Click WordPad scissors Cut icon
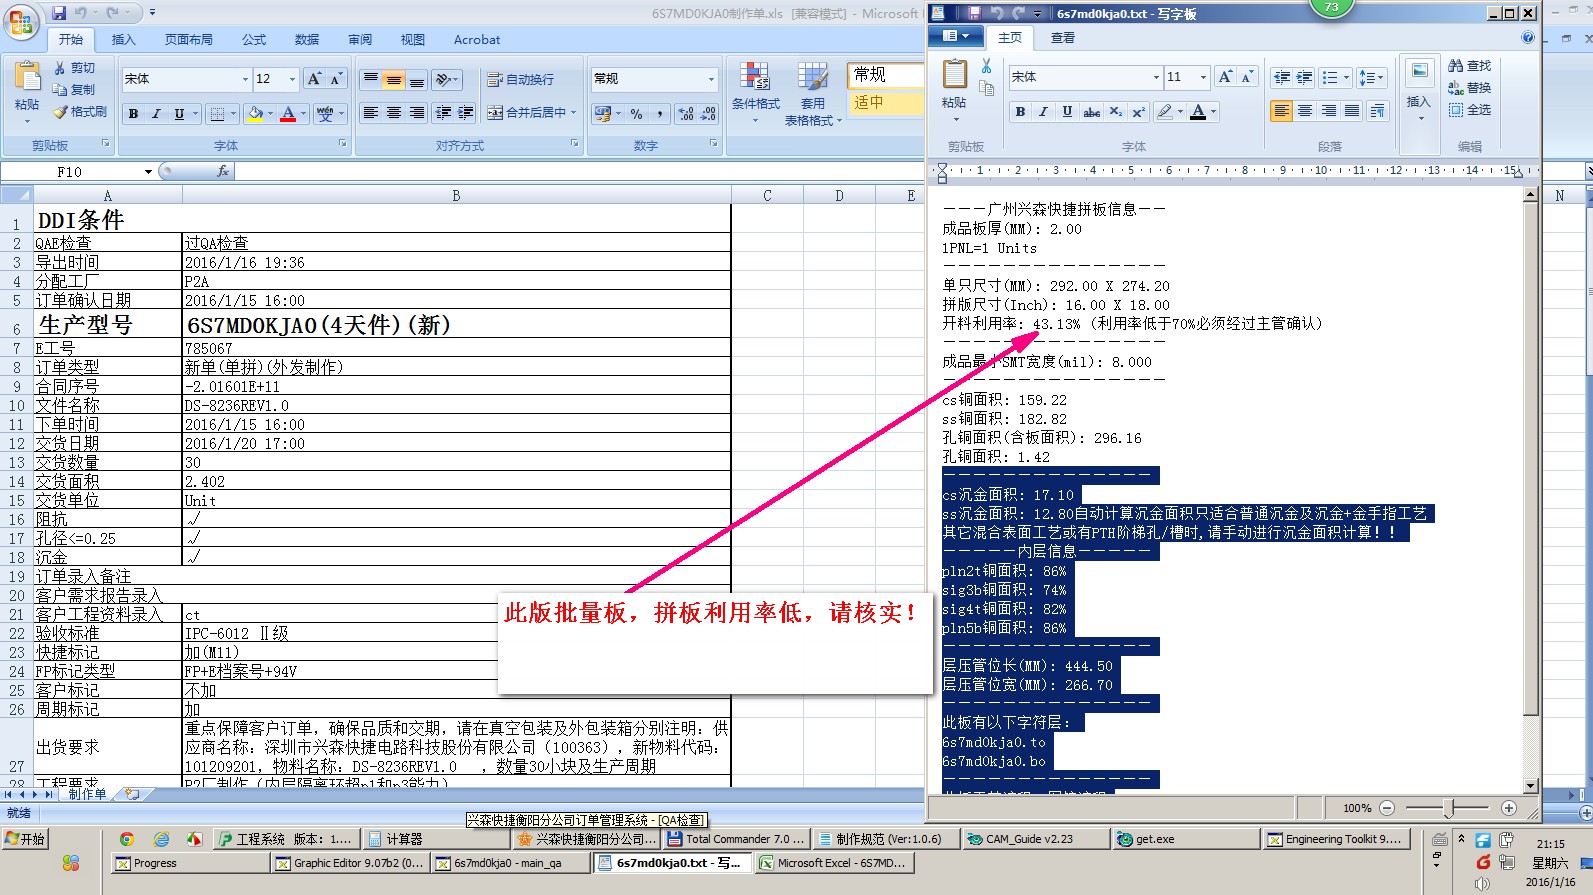The height and width of the screenshot is (895, 1593). [986, 66]
